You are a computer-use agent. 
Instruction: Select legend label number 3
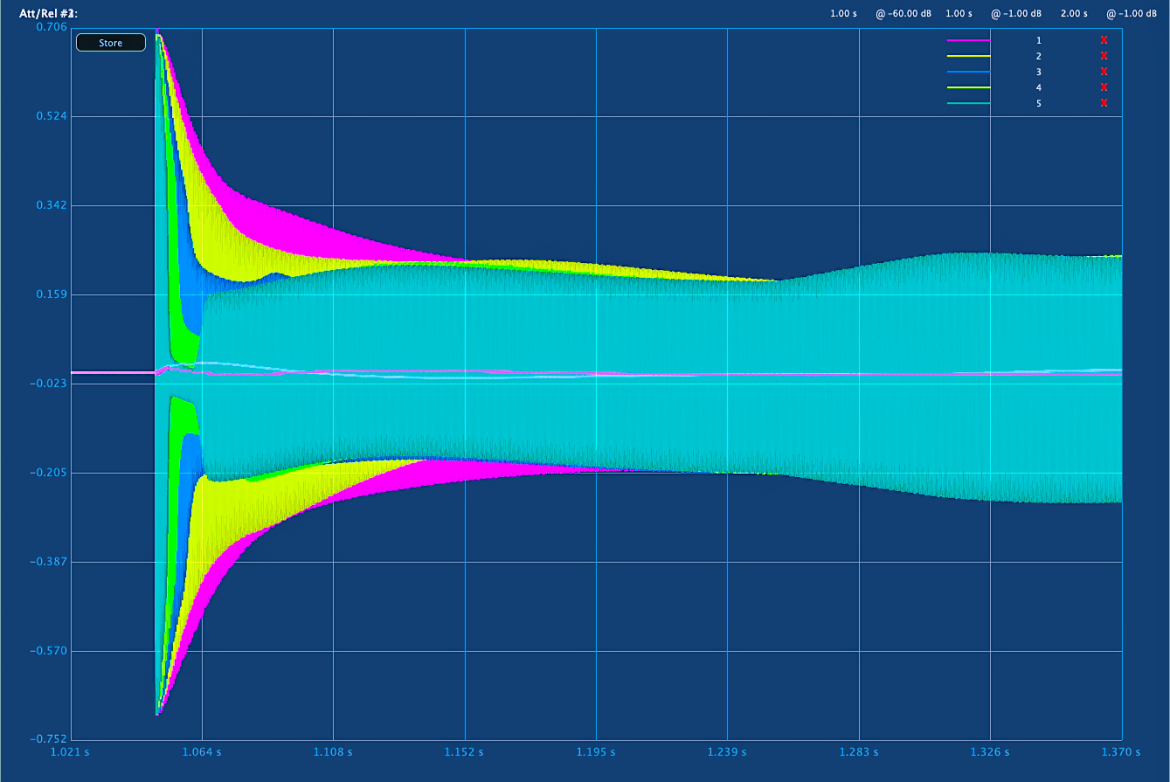pos(1038,72)
